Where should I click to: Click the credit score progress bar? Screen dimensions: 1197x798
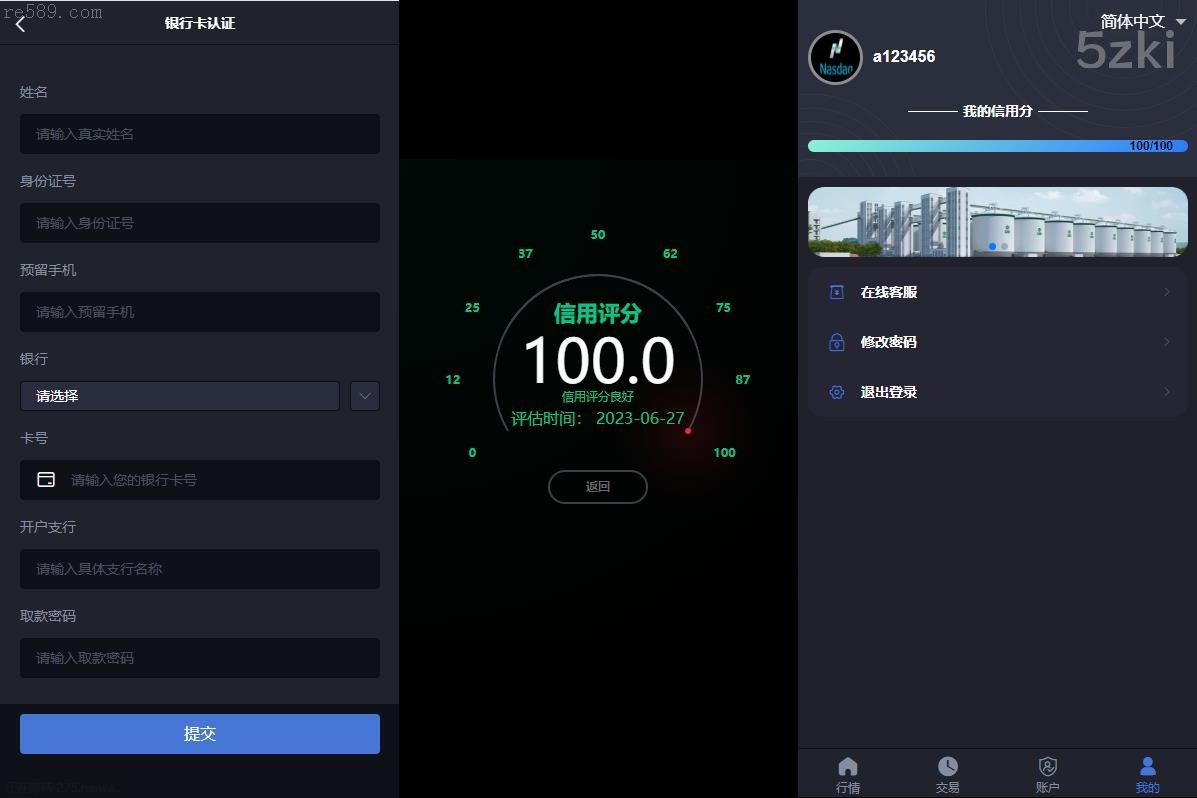pos(997,146)
